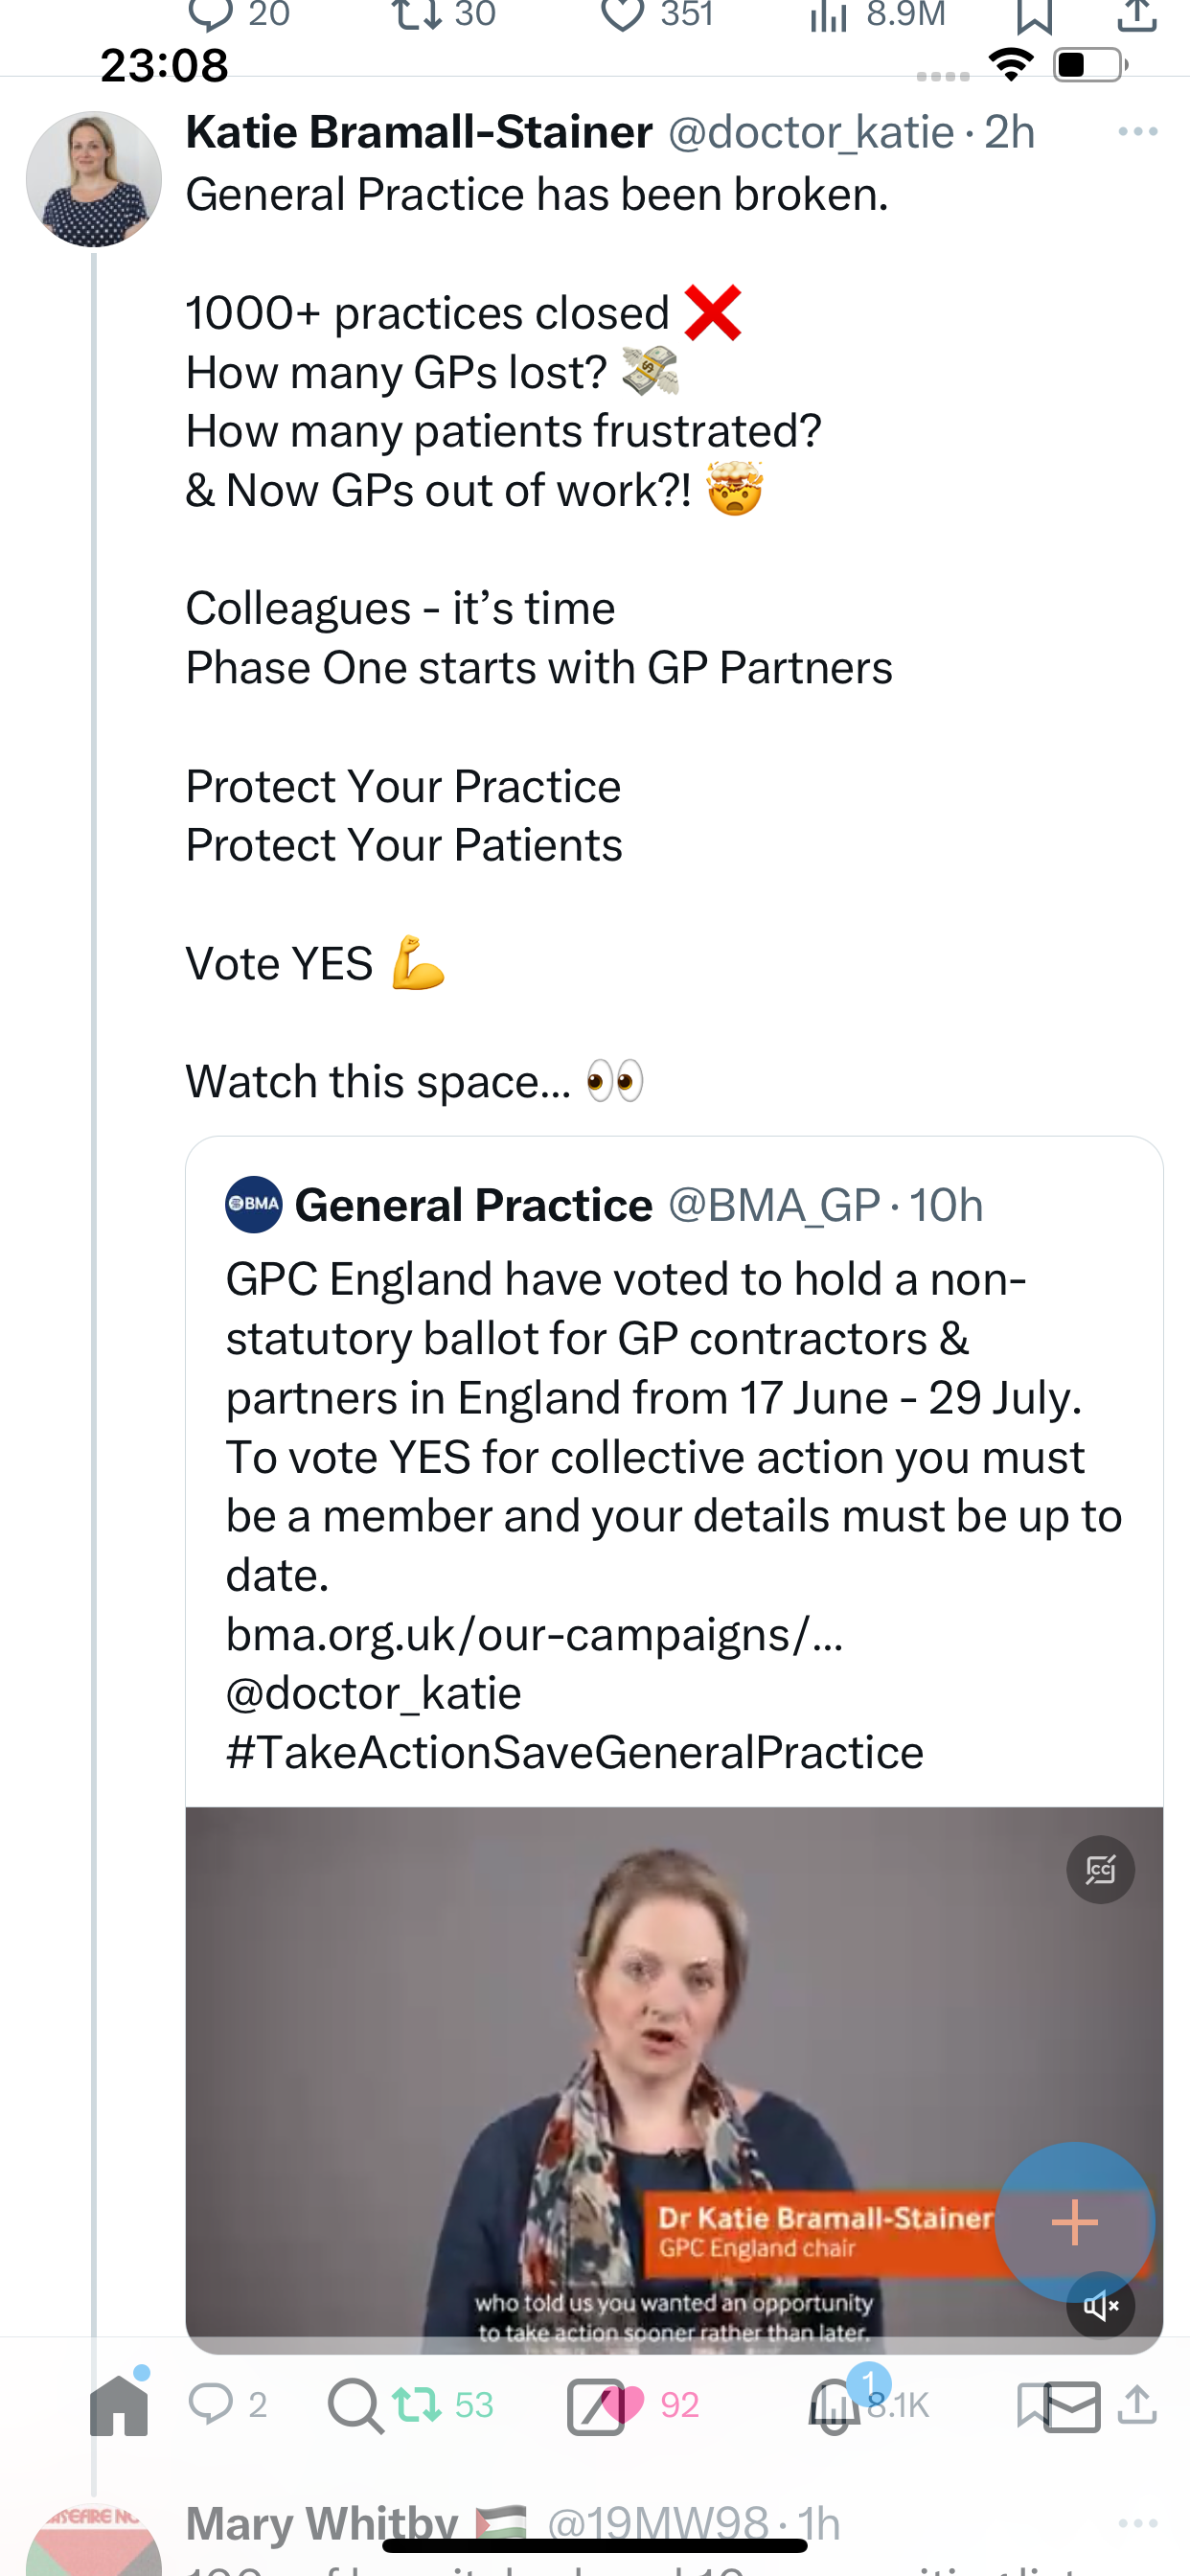The height and width of the screenshot is (2576, 1190).
Task: Open the Search tab
Action: tap(356, 2405)
